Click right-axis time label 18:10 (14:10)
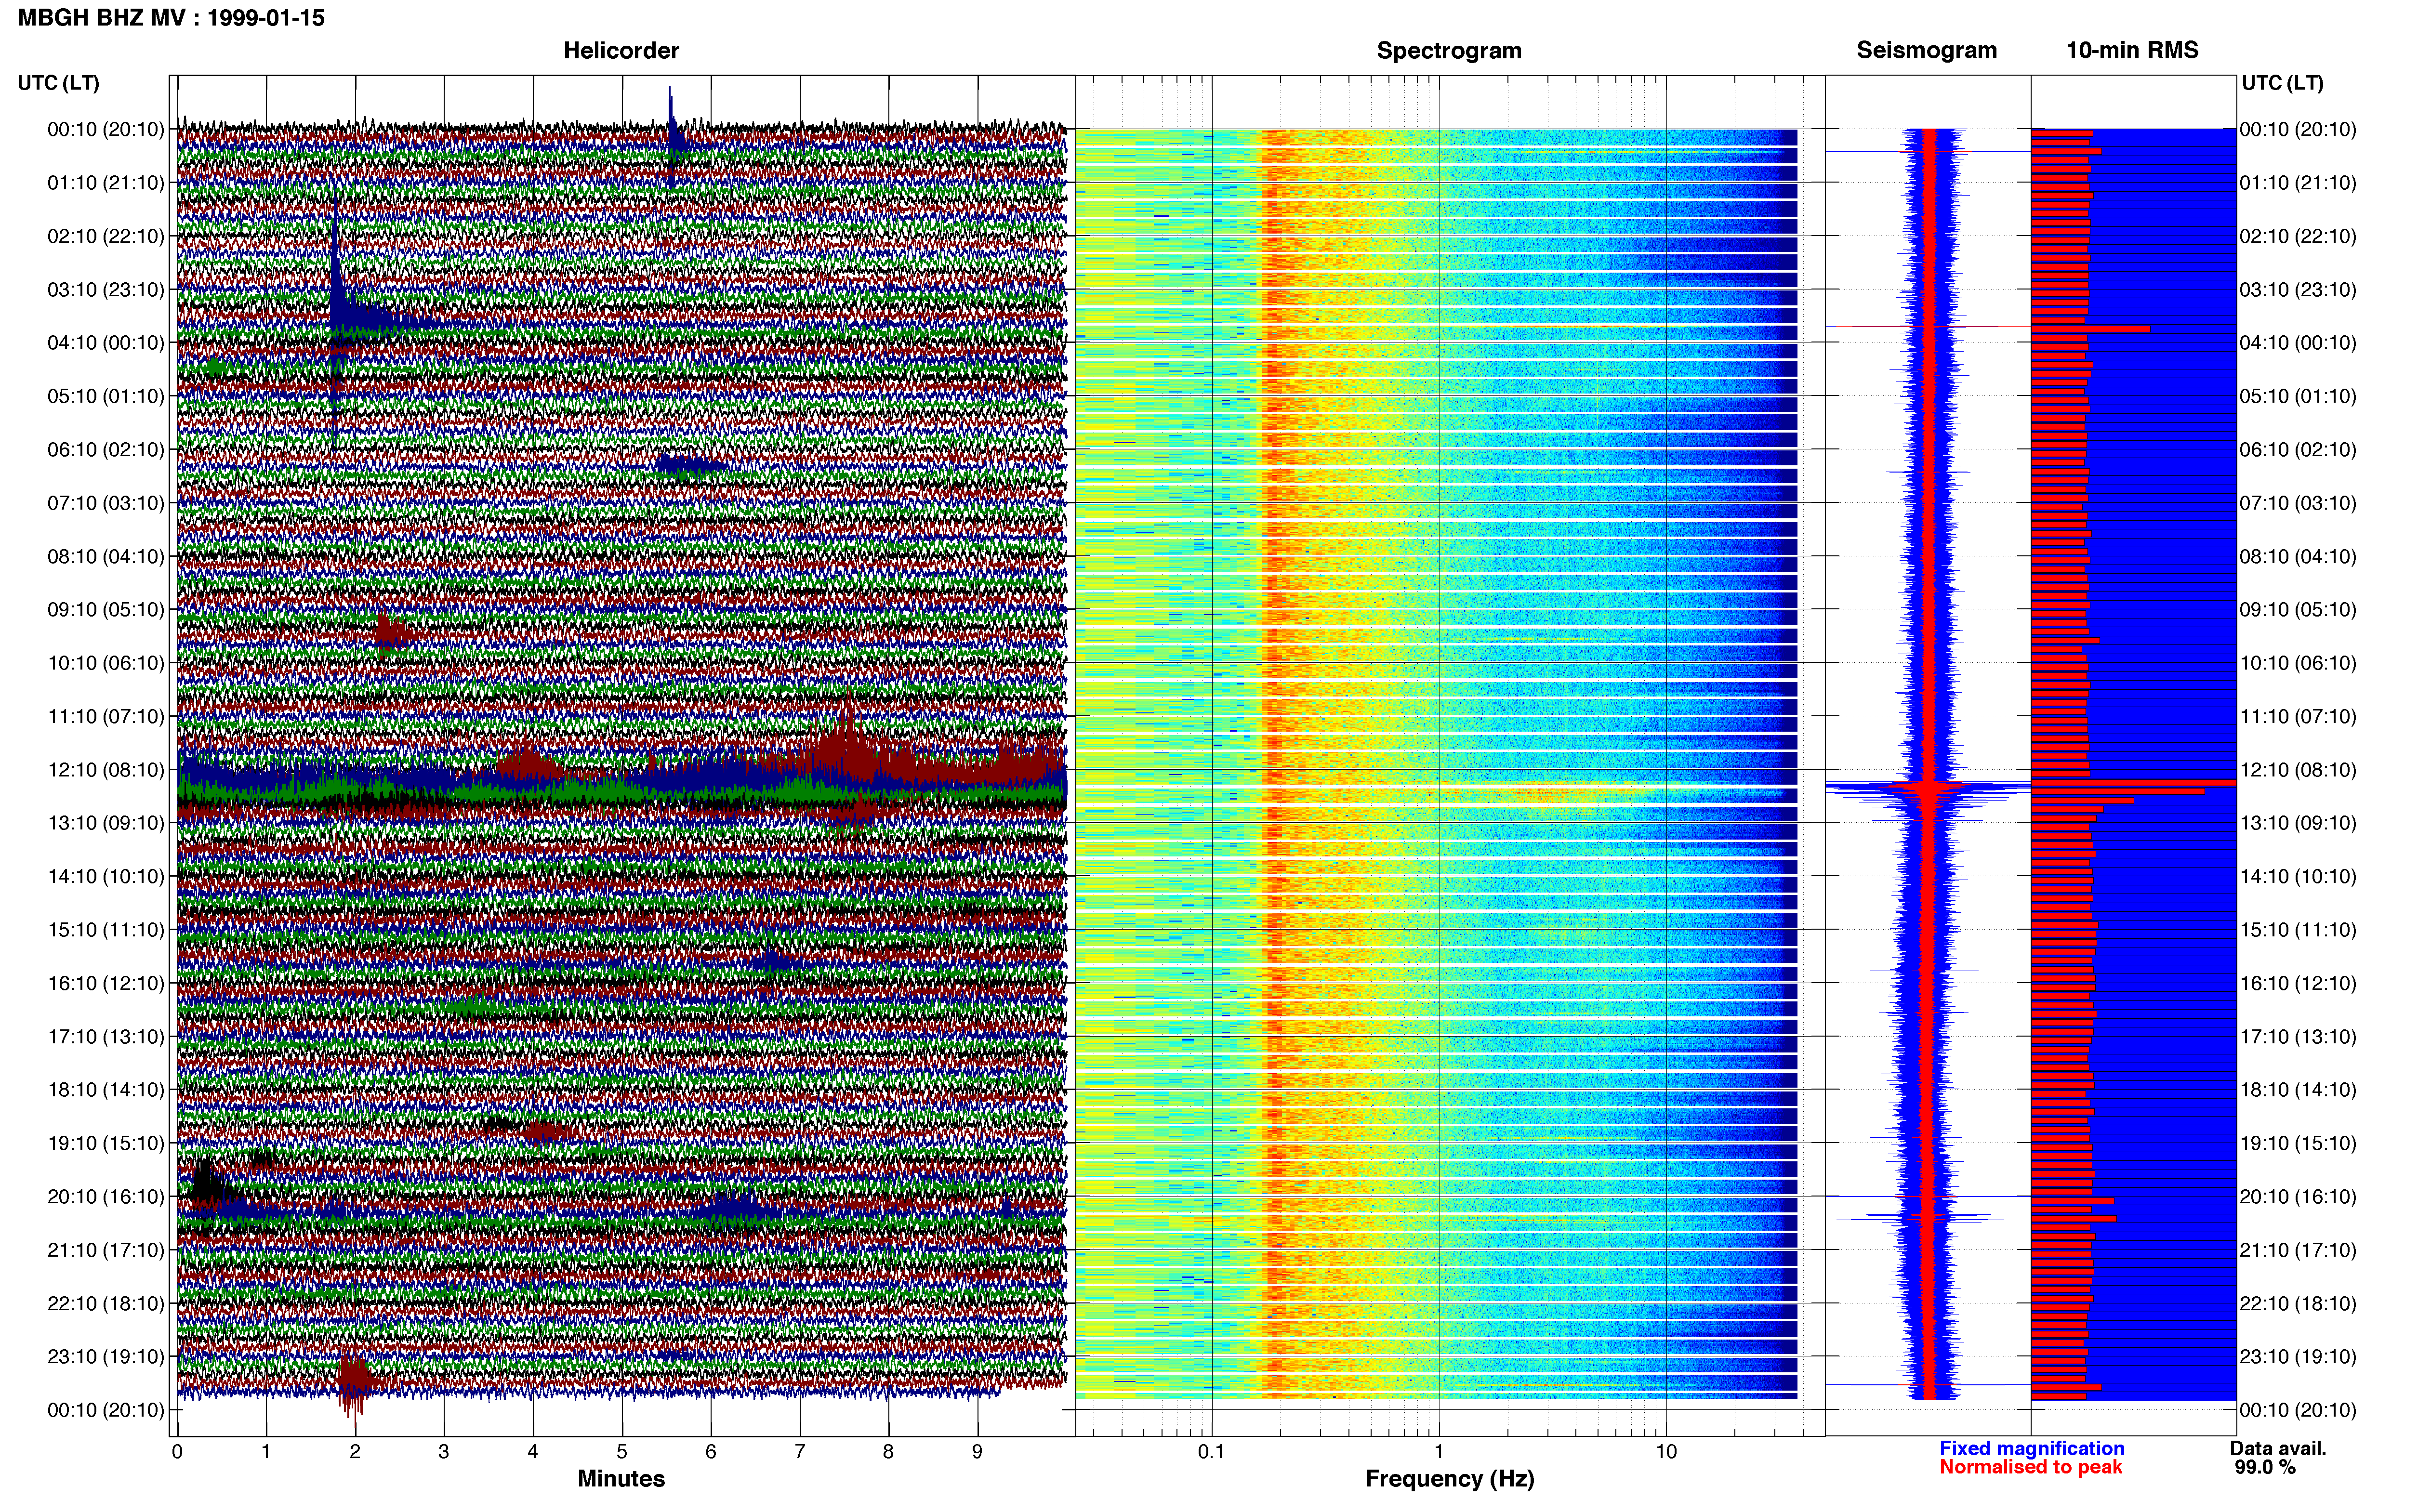 (2298, 1090)
